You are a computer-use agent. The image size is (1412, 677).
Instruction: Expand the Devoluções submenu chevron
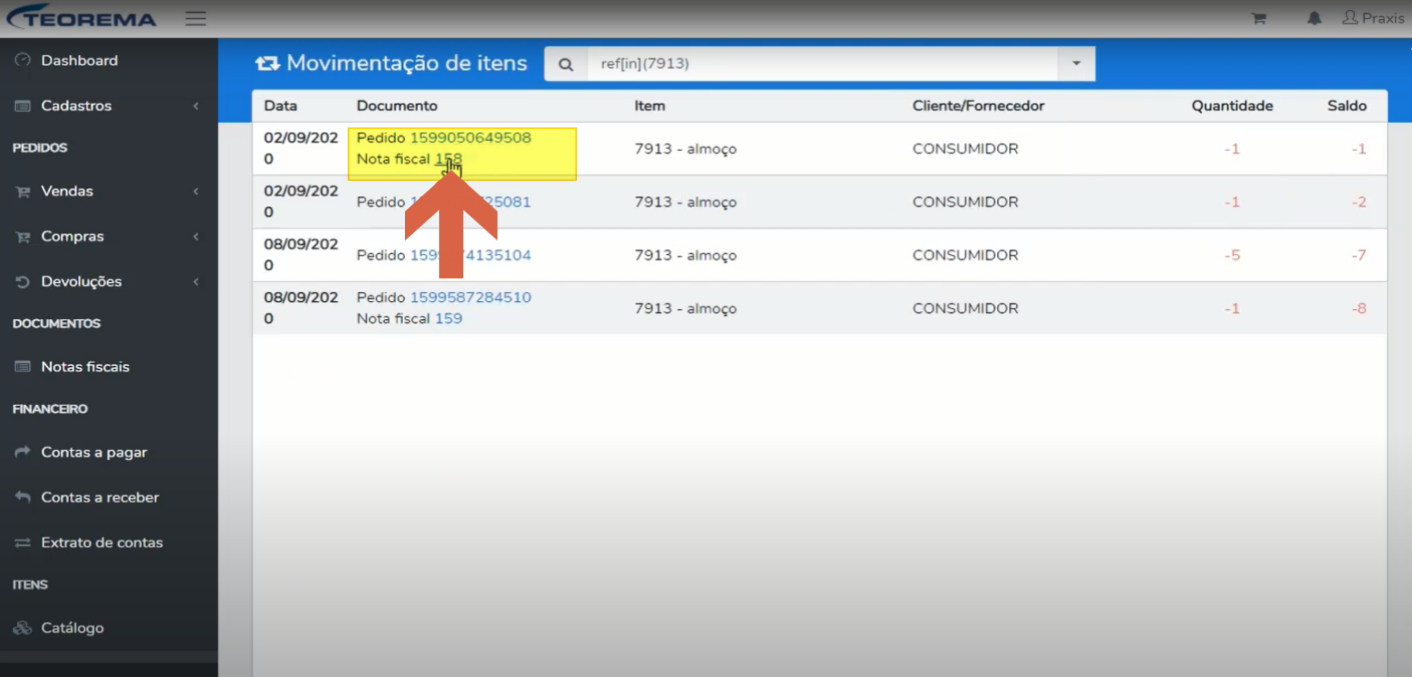196,282
